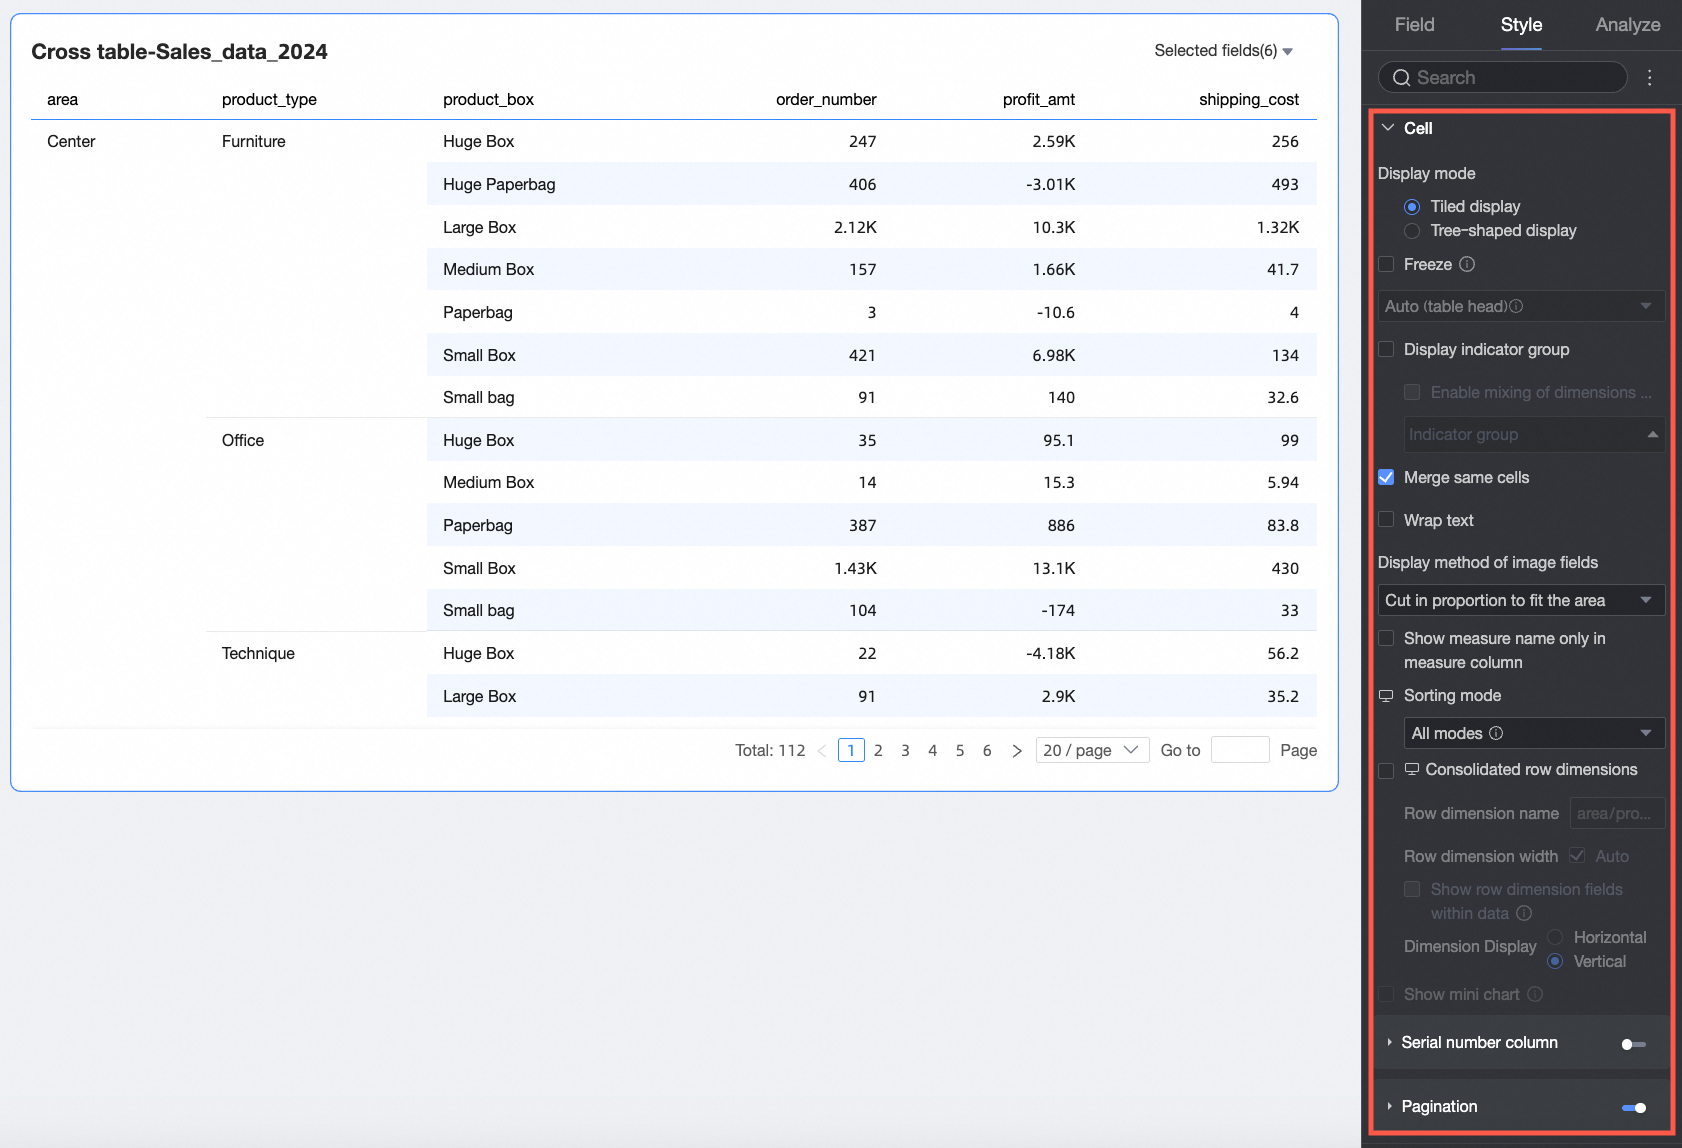Go to page 4

[x=932, y=750]
